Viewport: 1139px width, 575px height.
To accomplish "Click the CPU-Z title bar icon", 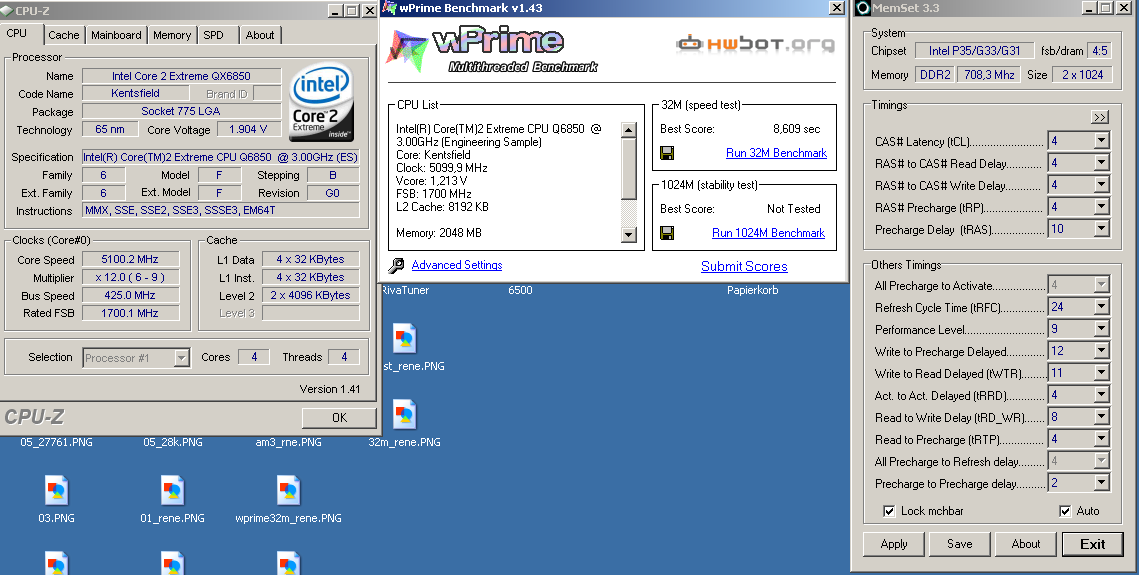I will [7, 10].
